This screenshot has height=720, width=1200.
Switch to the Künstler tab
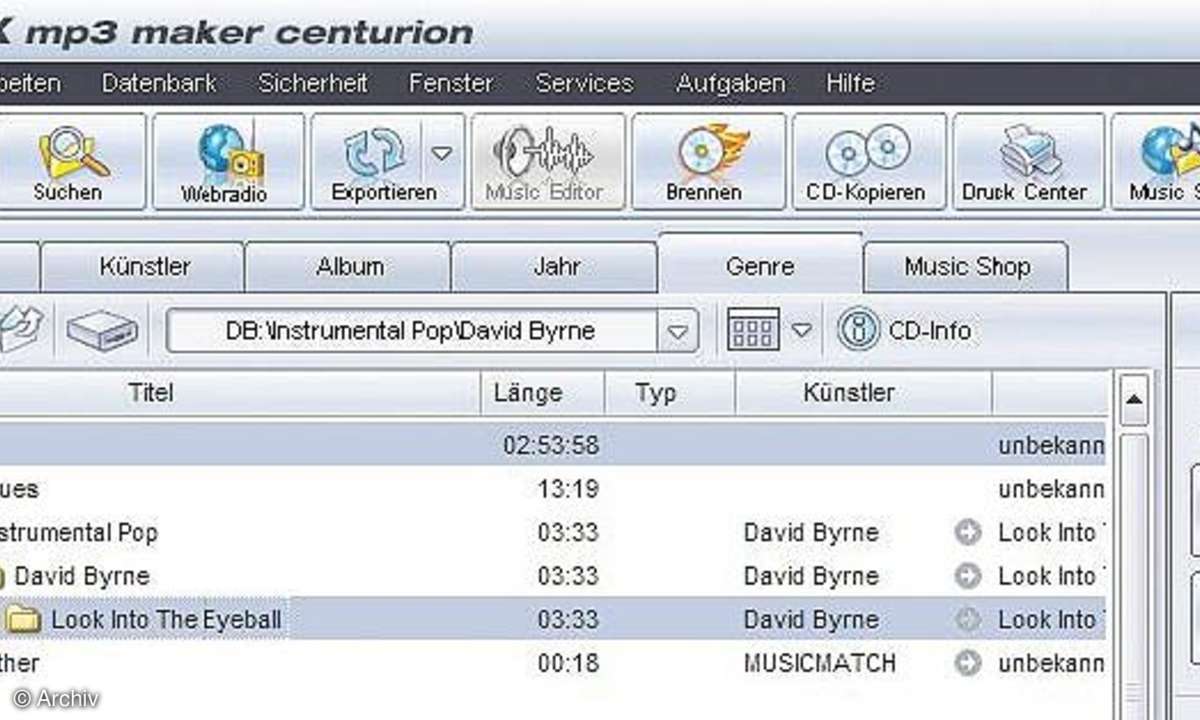pos(144,267)
